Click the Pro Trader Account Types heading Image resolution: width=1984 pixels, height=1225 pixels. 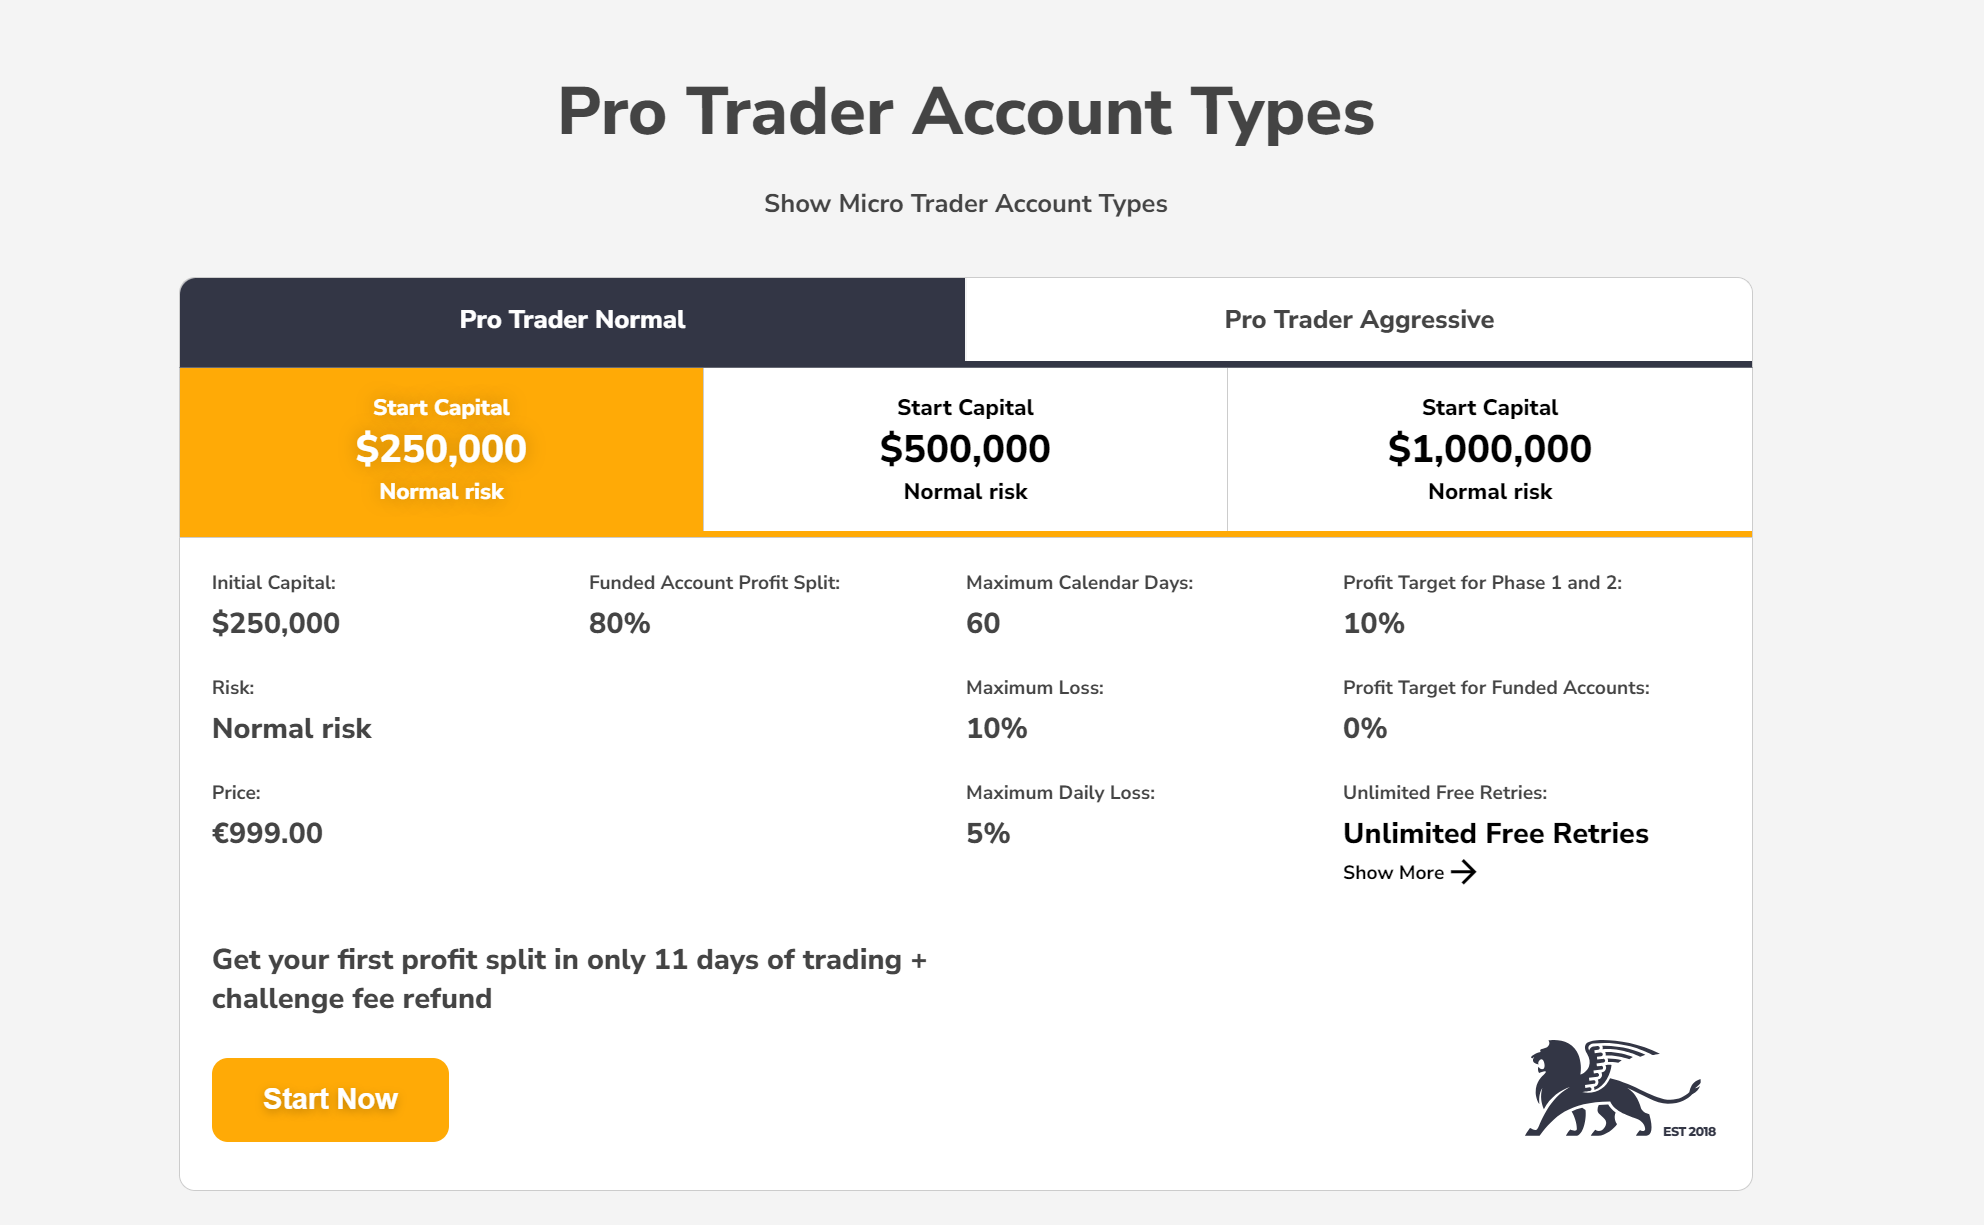coord(966,112)
